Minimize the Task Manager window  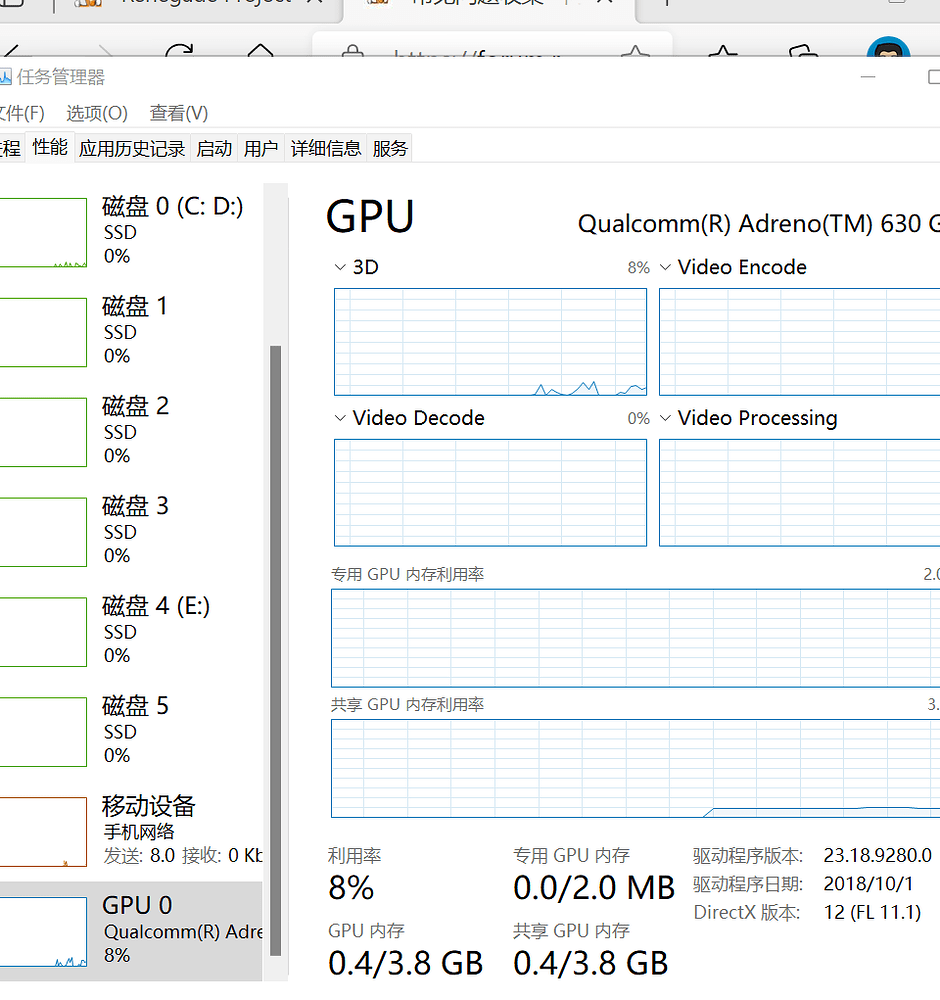point(867,77)
